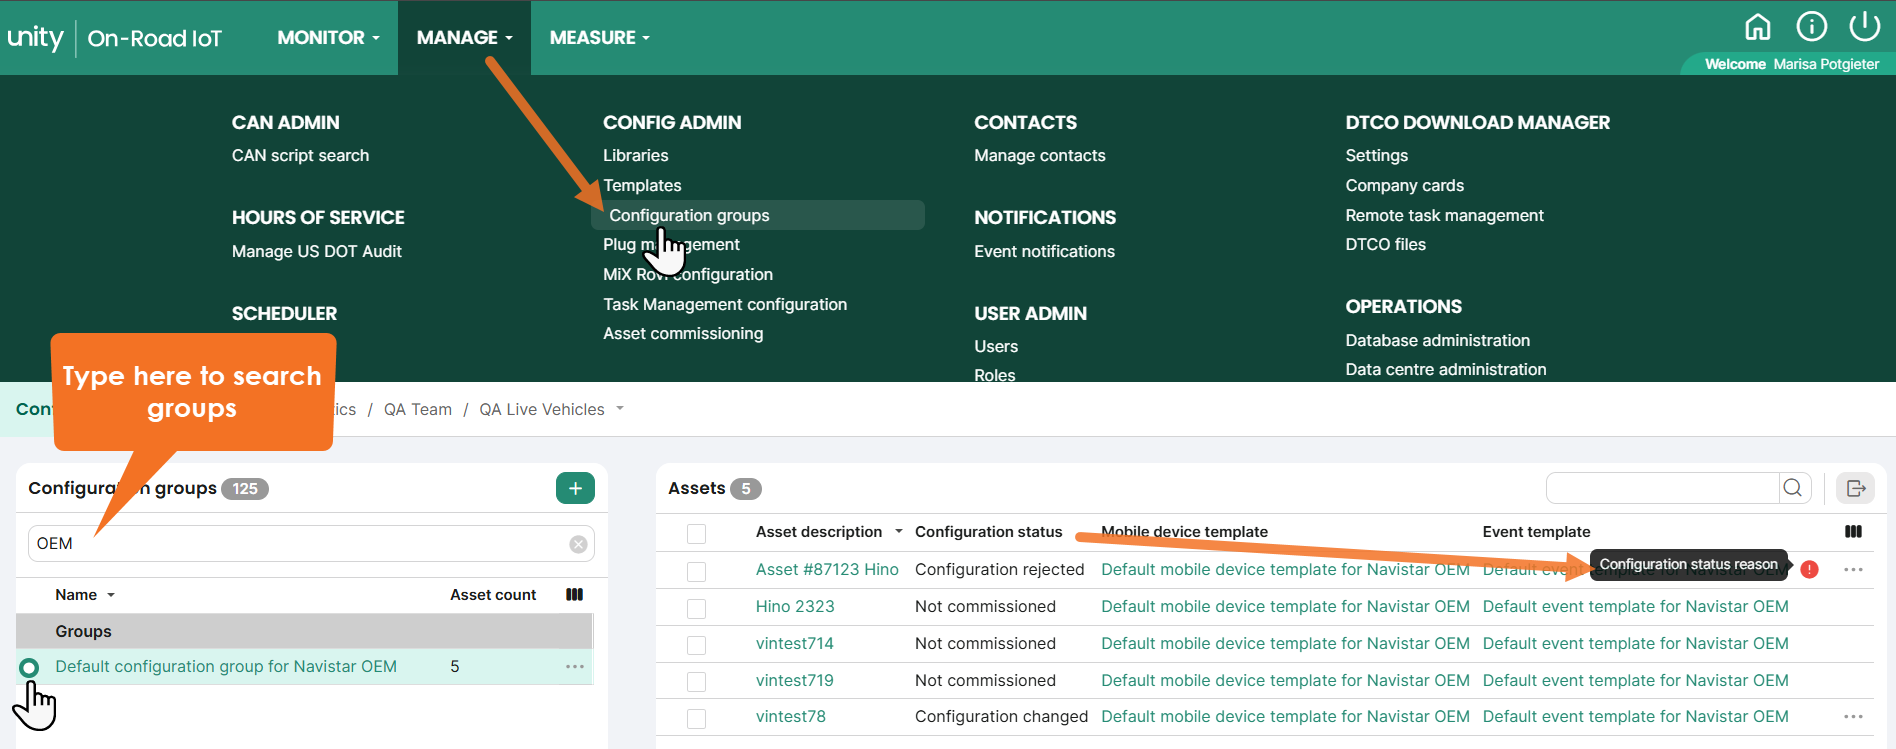Open the home page icon
Screen dimensions: 1896x749
click(x=1757, y=27)
